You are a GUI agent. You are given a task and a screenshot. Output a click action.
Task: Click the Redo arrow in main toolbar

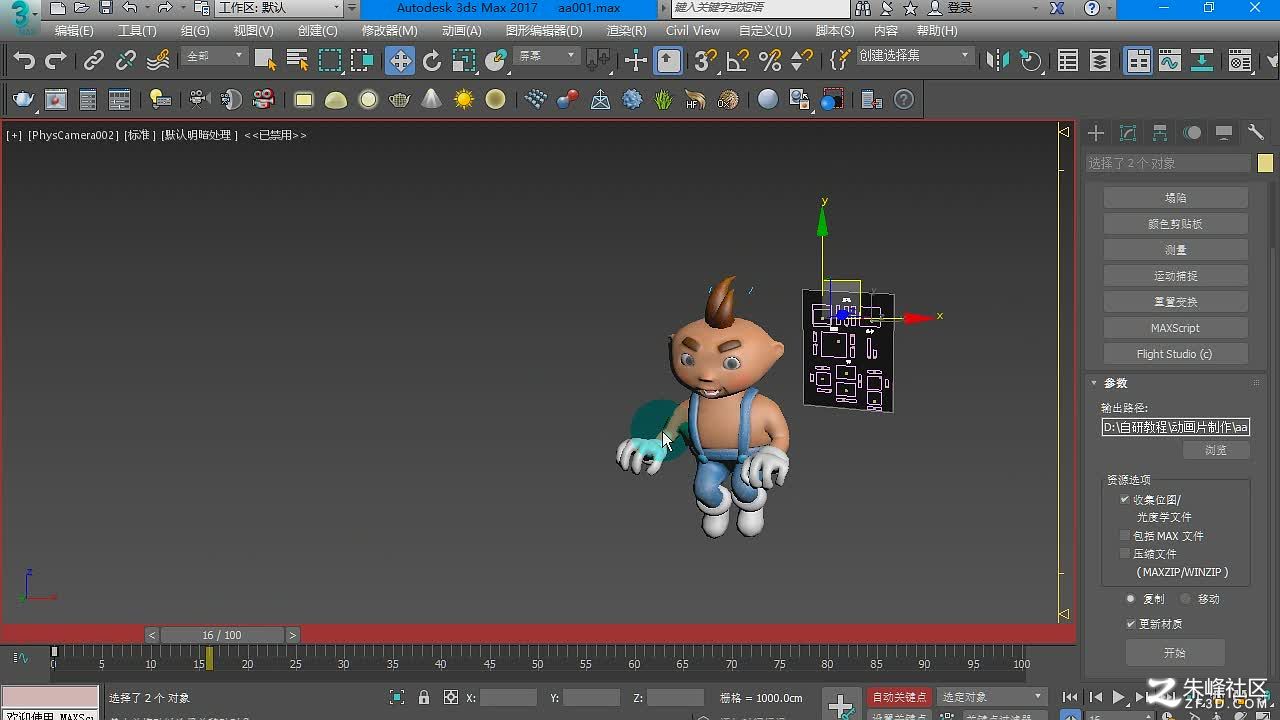(x=55, y=61)
